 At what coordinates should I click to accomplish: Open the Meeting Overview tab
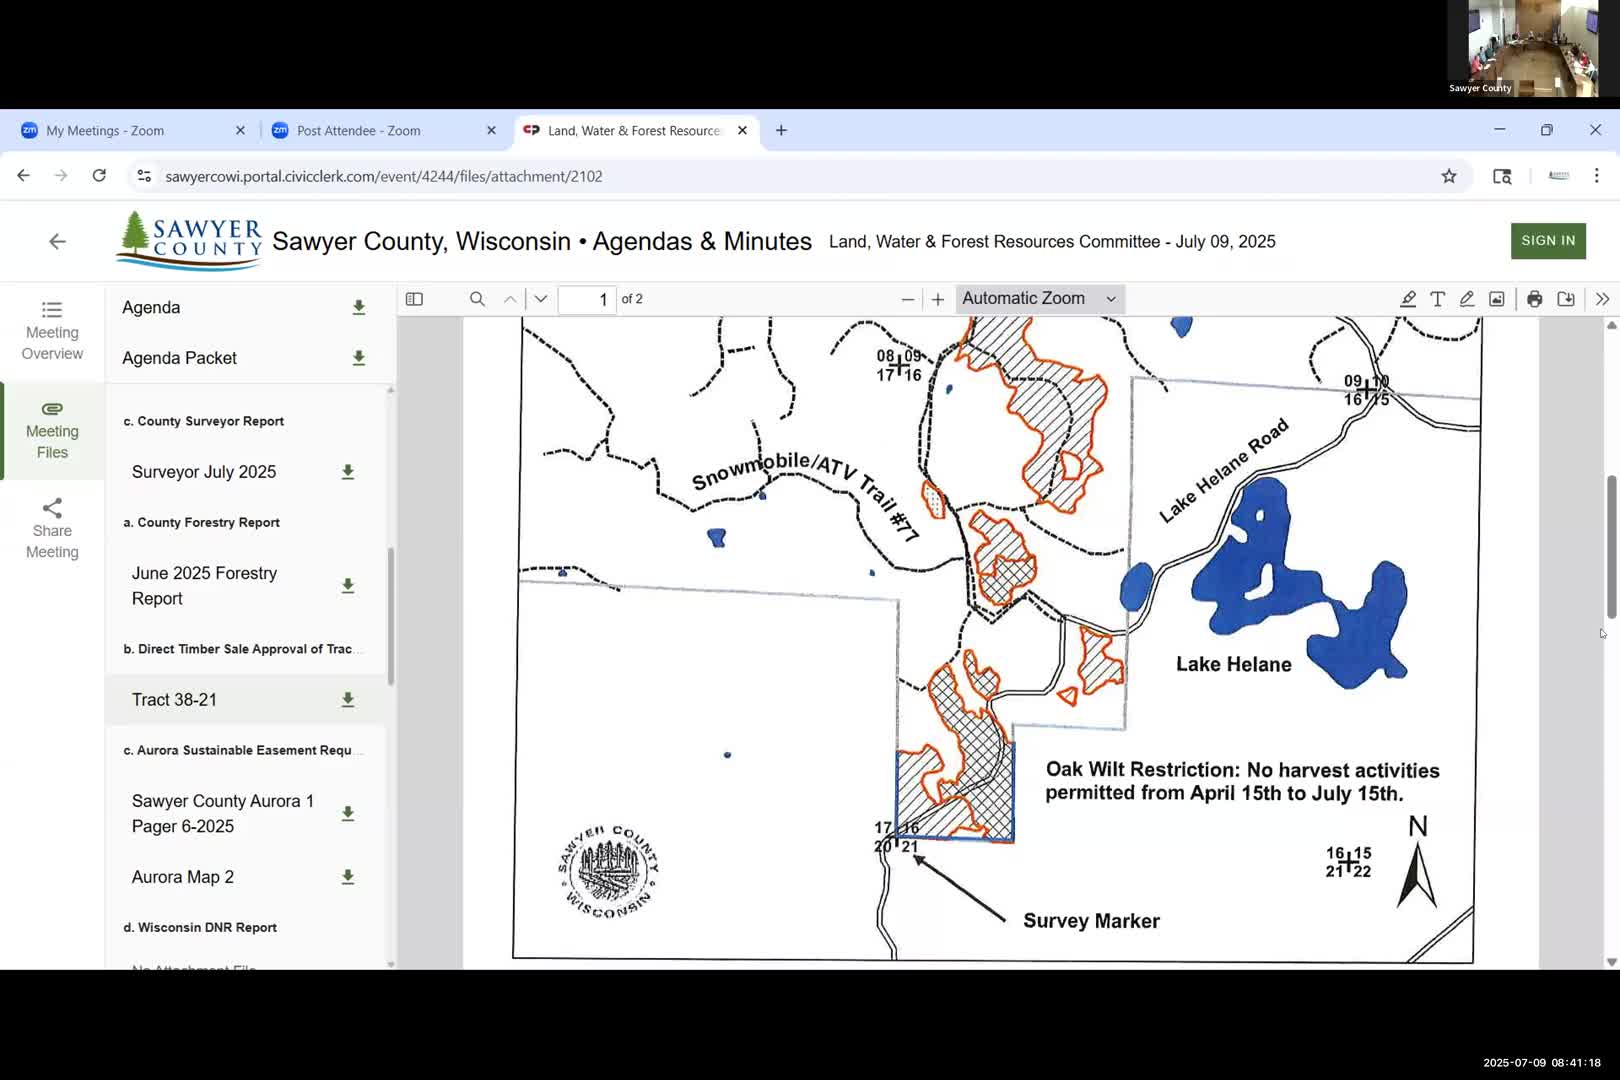(x=52, y=331)
